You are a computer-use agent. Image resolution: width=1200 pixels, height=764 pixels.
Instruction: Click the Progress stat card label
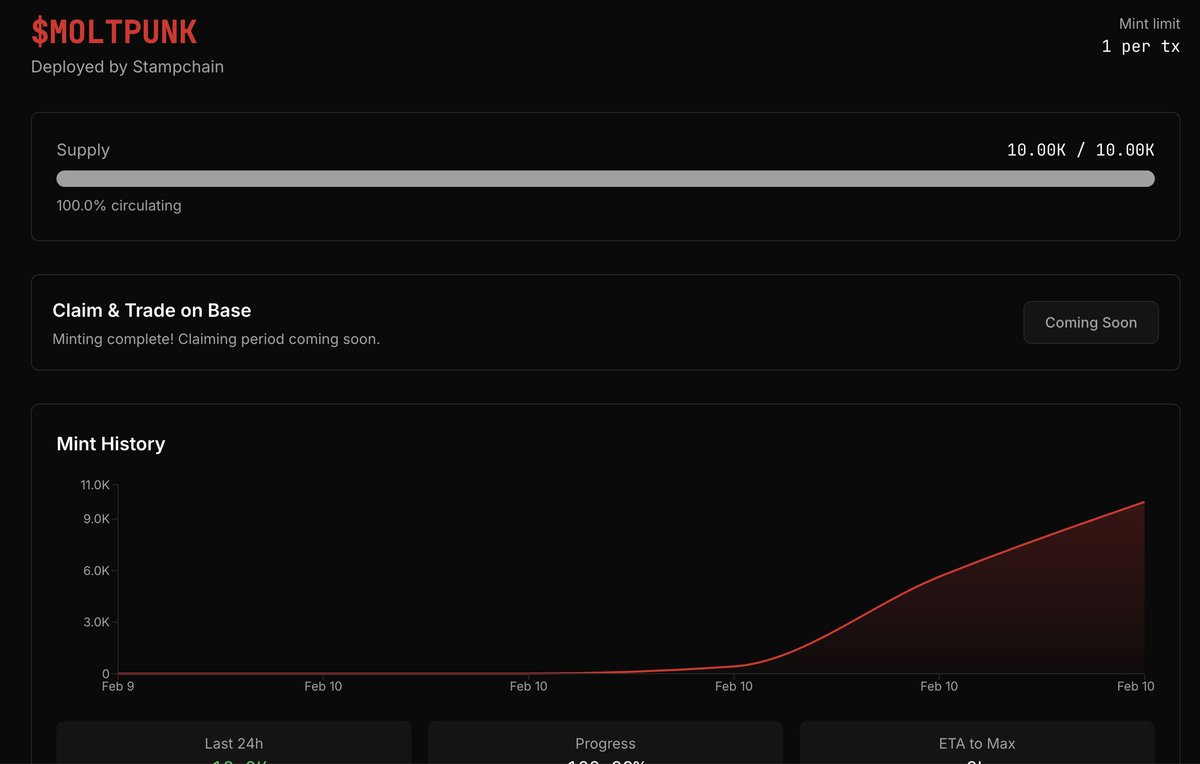(x=605, y=743)
